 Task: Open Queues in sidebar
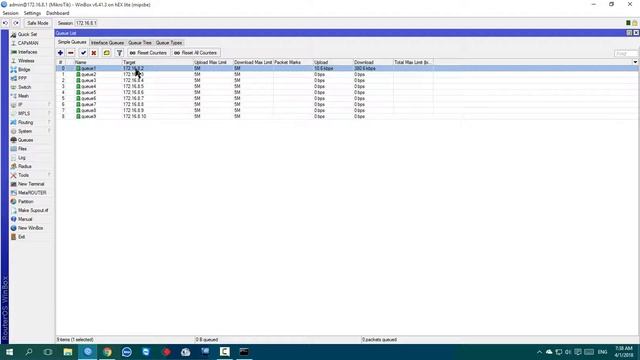pyautogui.click(x=25, y=140)
